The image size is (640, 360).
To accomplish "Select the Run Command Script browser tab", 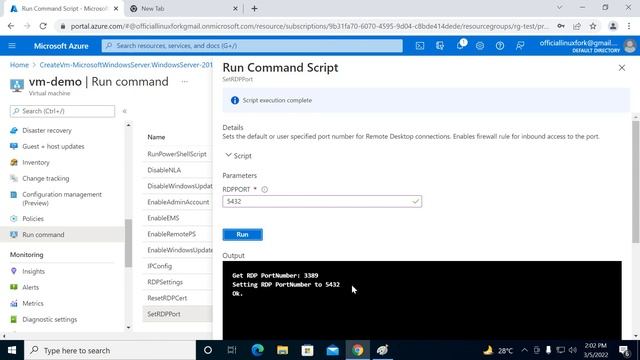I will point(64,9).
